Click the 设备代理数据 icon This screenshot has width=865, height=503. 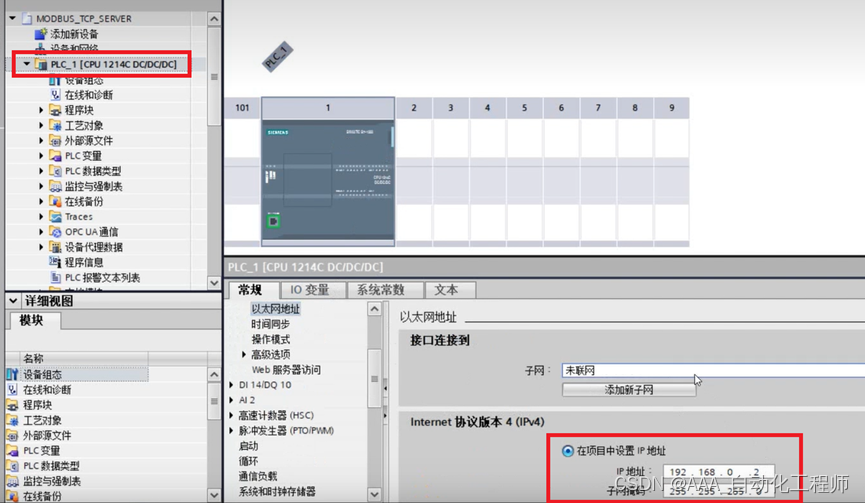(55, 247)
